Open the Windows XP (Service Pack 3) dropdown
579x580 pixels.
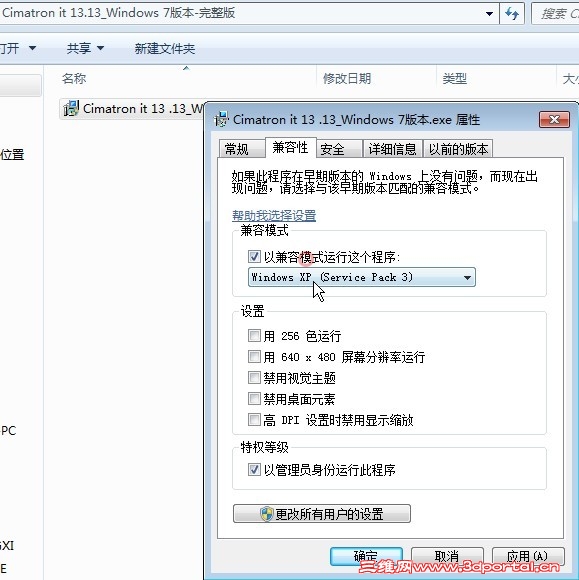point(361,277)
